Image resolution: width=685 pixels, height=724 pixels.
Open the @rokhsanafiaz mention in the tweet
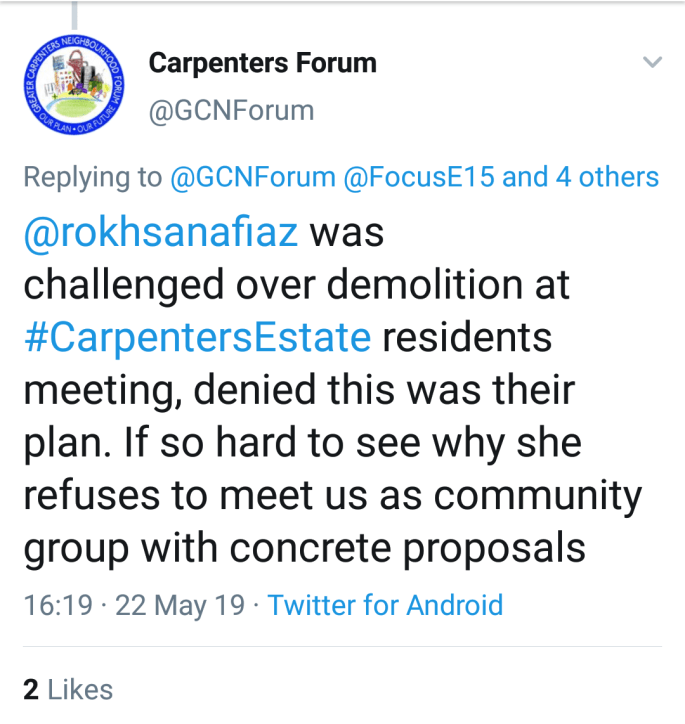[x=160, y=232]
